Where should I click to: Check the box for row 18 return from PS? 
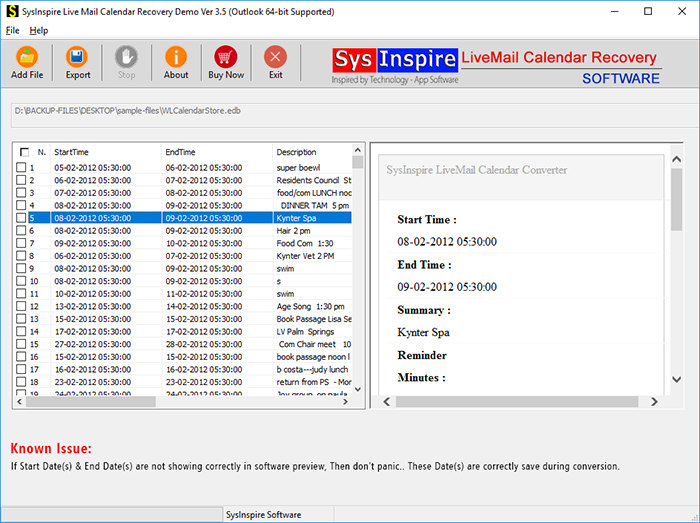[21, 382]
